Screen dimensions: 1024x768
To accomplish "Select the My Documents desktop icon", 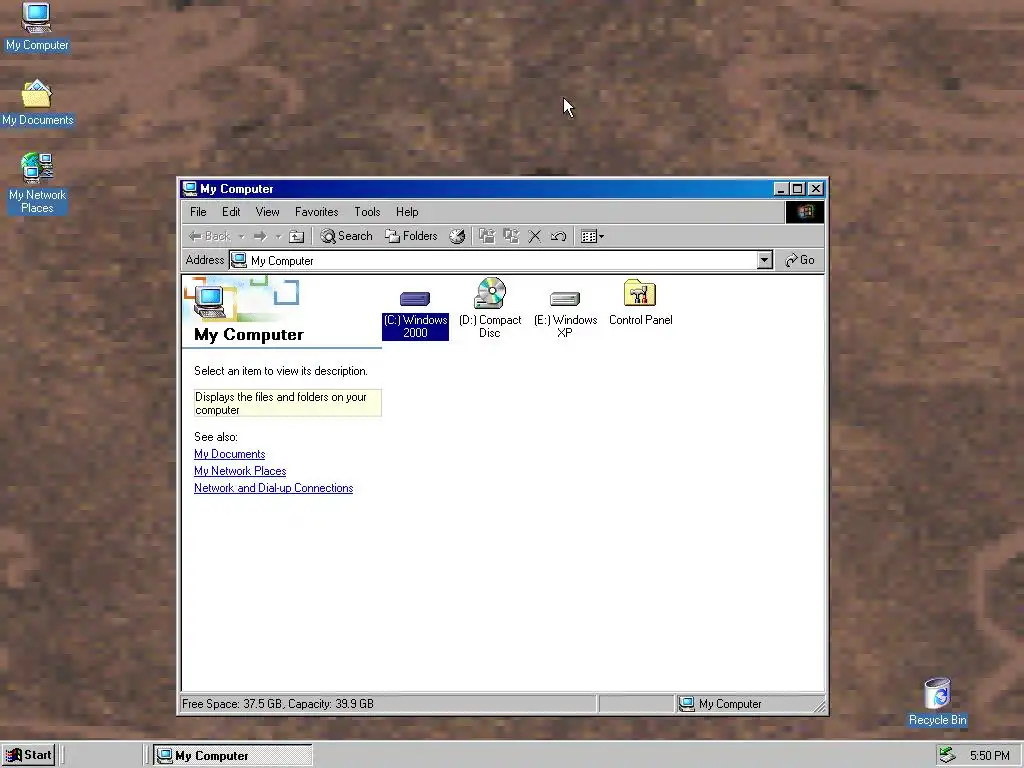I will tap(37, 103).
